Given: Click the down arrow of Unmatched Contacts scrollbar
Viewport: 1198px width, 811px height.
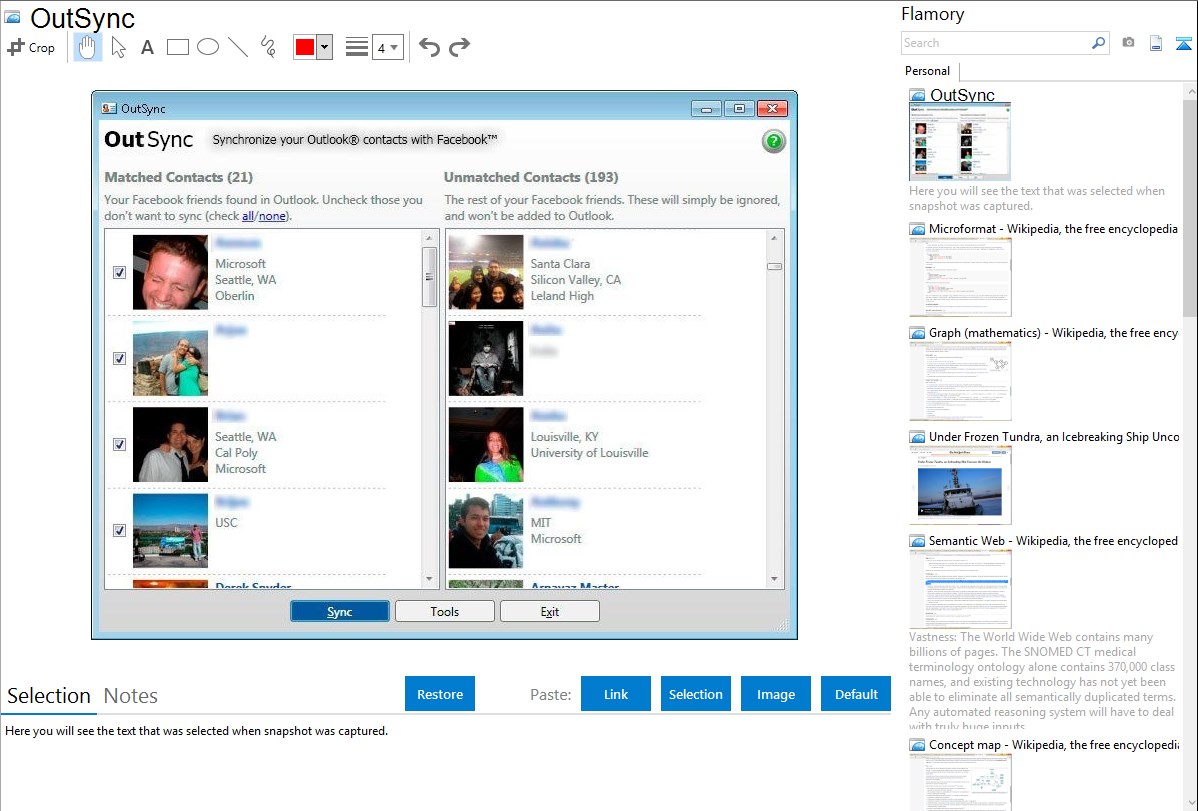Looking at the screenshot, I should tap(774, 579).
